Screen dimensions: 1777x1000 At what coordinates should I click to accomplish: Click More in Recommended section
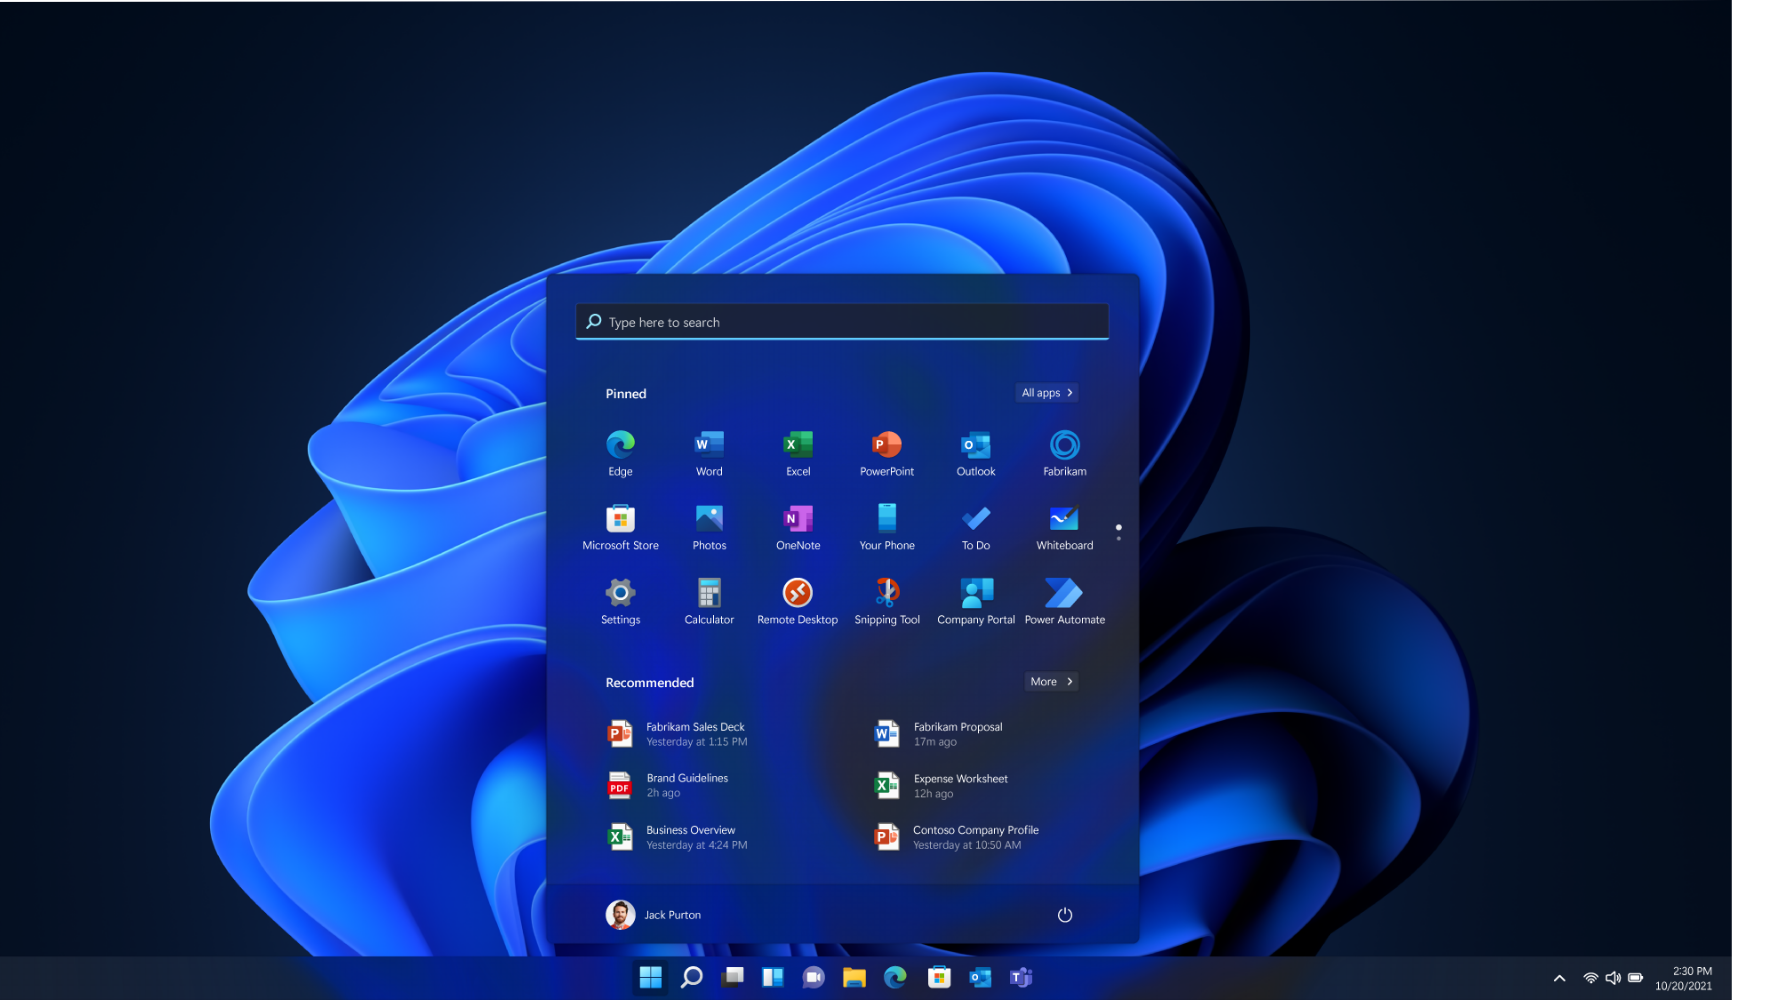click(1052, 682)
